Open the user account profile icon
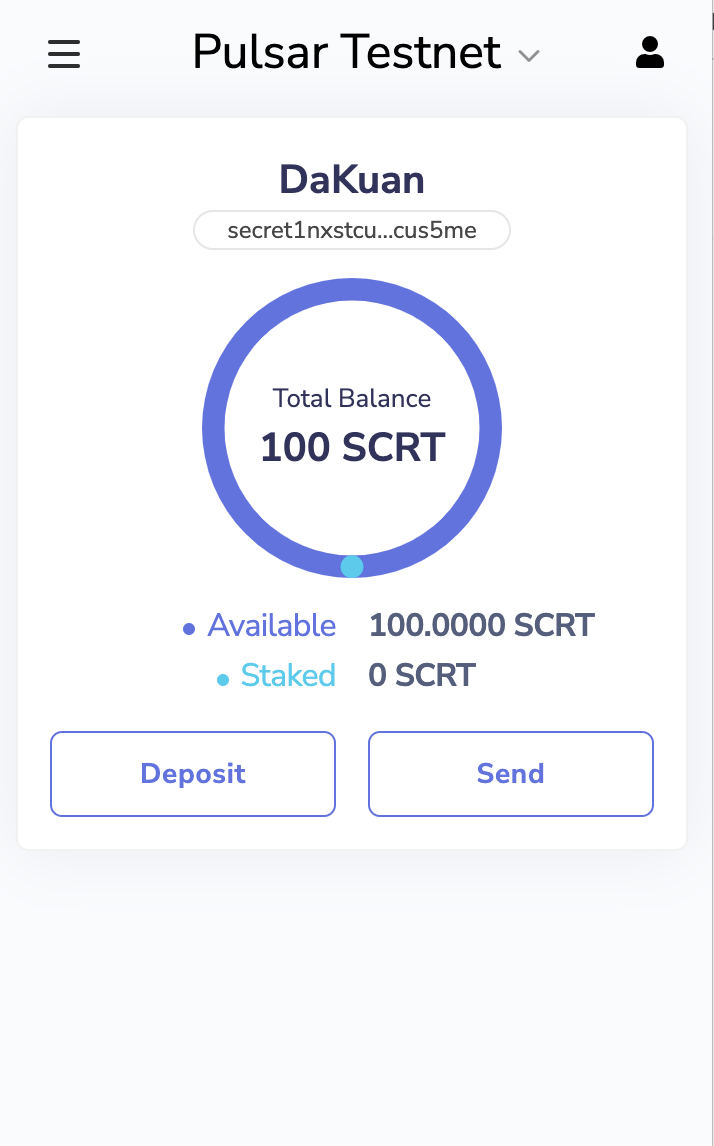This screenshot has height=1146, width=714. (650, 53)
